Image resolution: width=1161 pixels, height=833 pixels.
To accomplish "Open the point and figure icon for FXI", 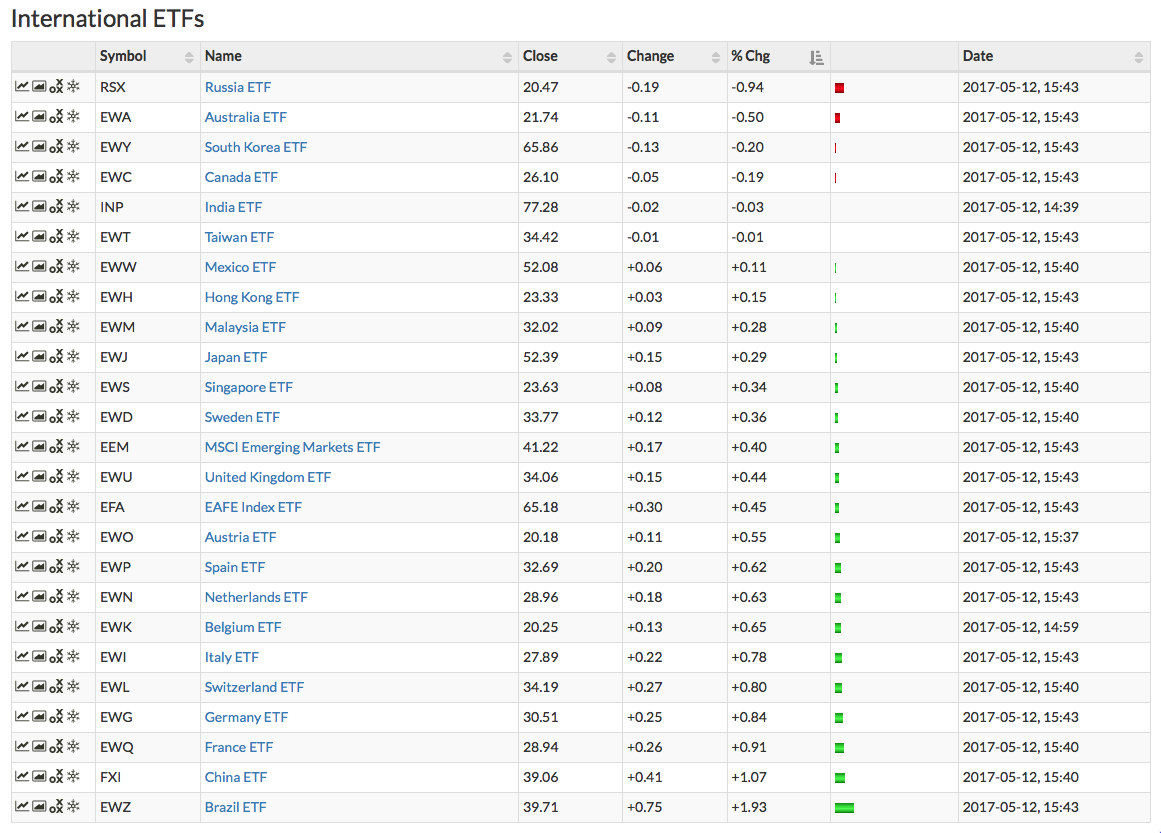I will point(56,777).
